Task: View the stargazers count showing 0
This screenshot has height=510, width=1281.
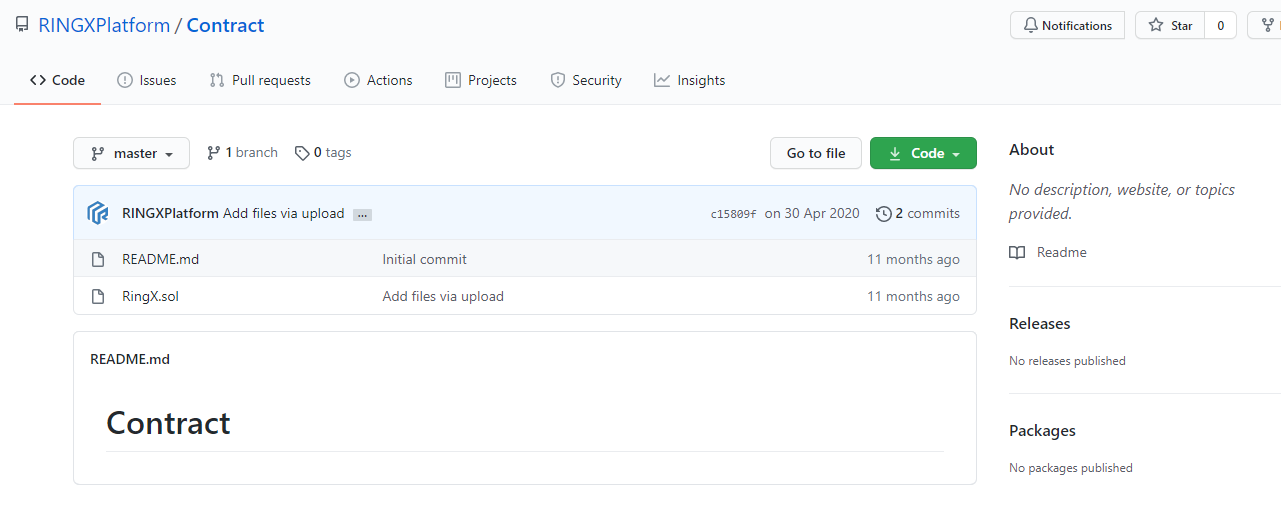Action: (x=1220, y=26)
